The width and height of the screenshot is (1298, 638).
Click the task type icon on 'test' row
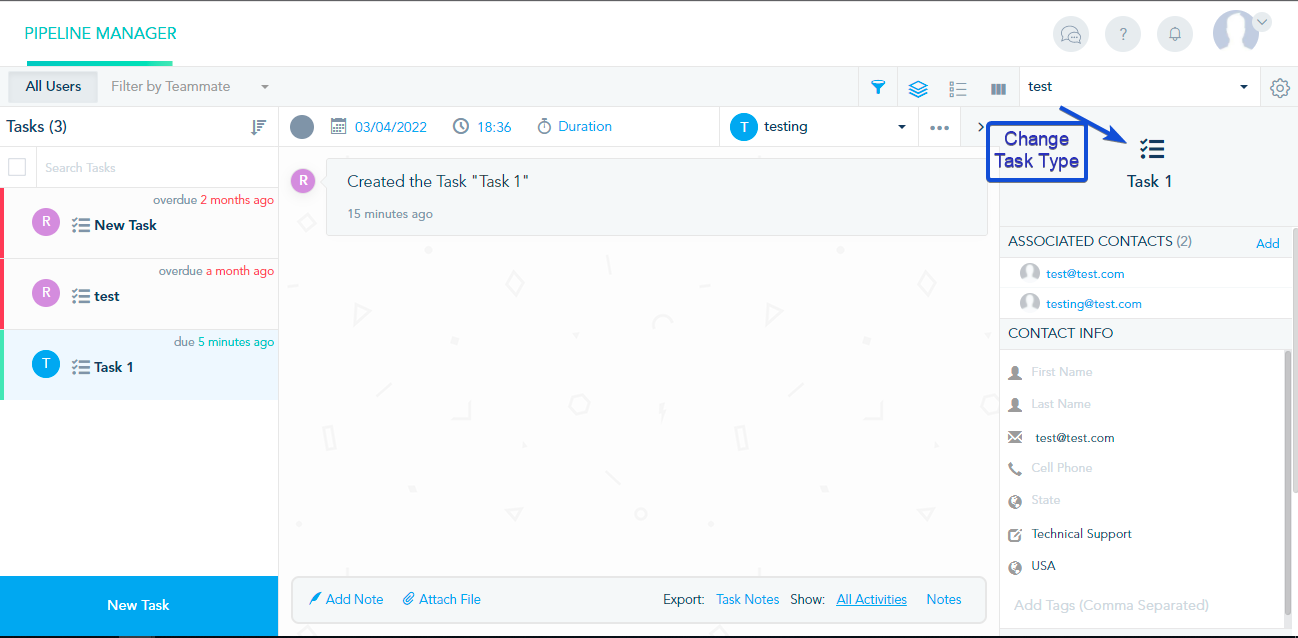pos(81,296)
